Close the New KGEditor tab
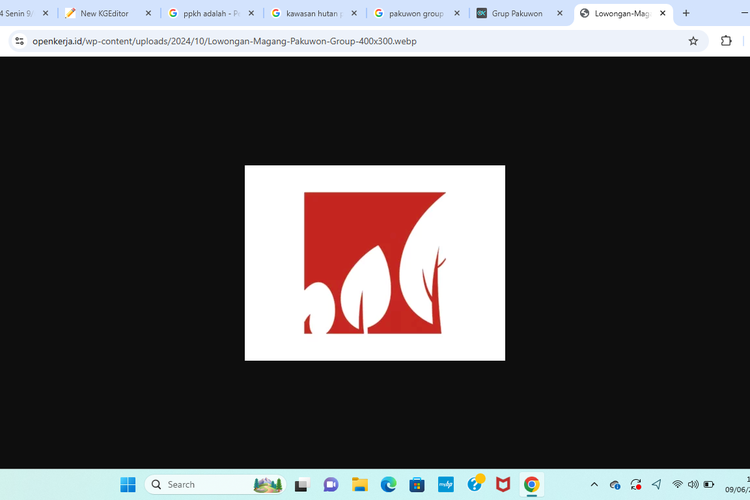 (x=148, y=13)
